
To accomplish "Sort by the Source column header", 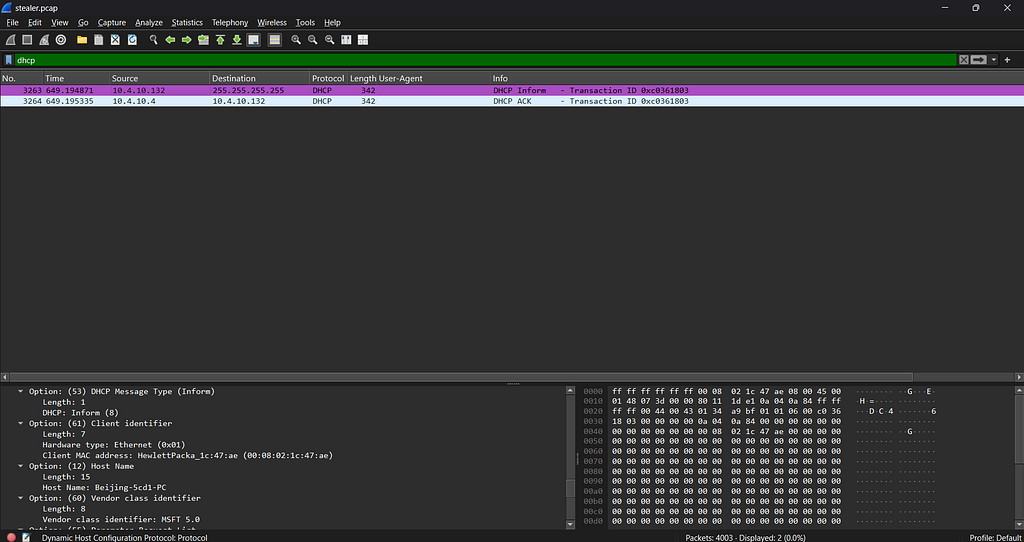I will (159, 78).
